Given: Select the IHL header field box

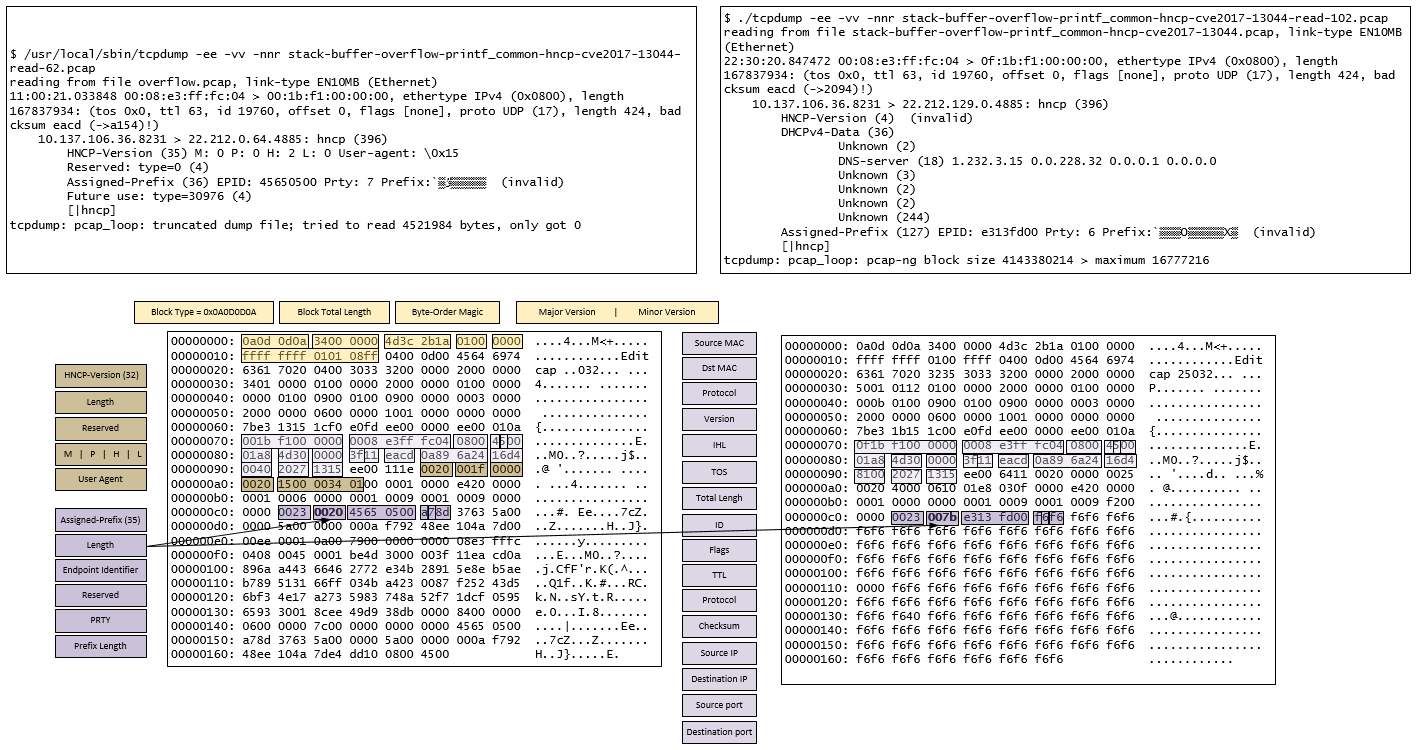Looking at the screenshot, I should (x=719, y=445).
